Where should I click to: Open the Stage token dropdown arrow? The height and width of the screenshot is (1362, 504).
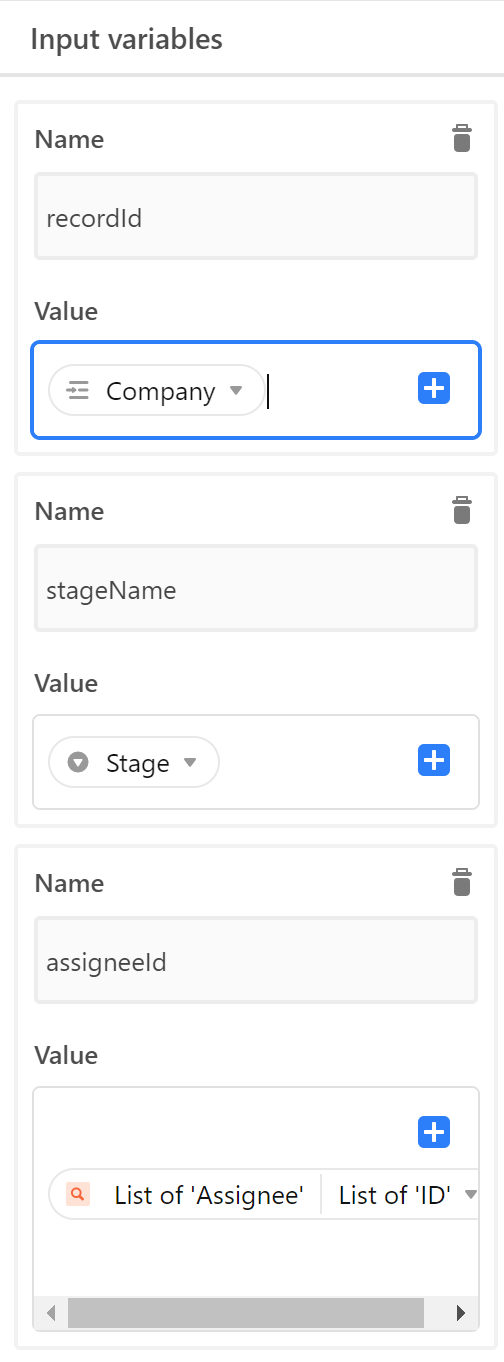click(190, 763)
